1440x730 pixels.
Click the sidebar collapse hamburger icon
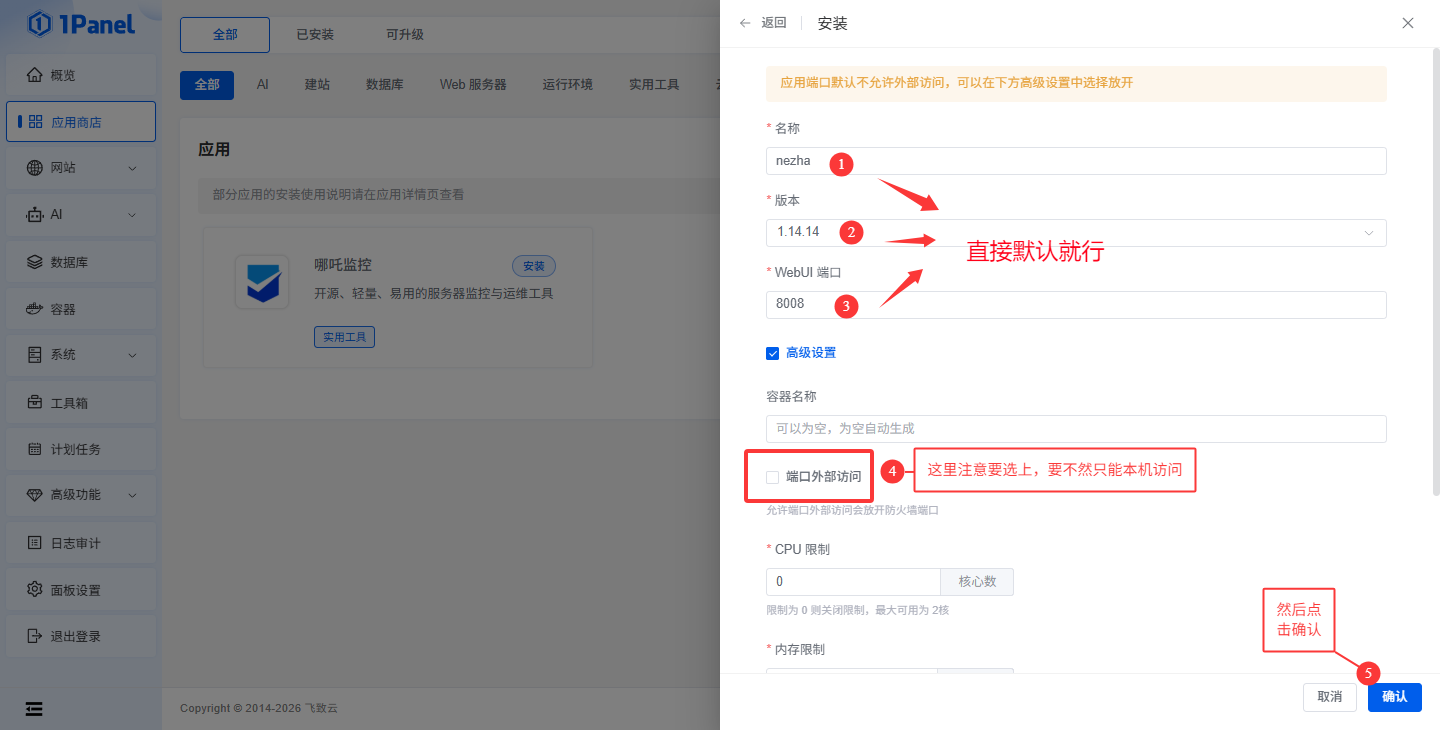coord(34,709)
